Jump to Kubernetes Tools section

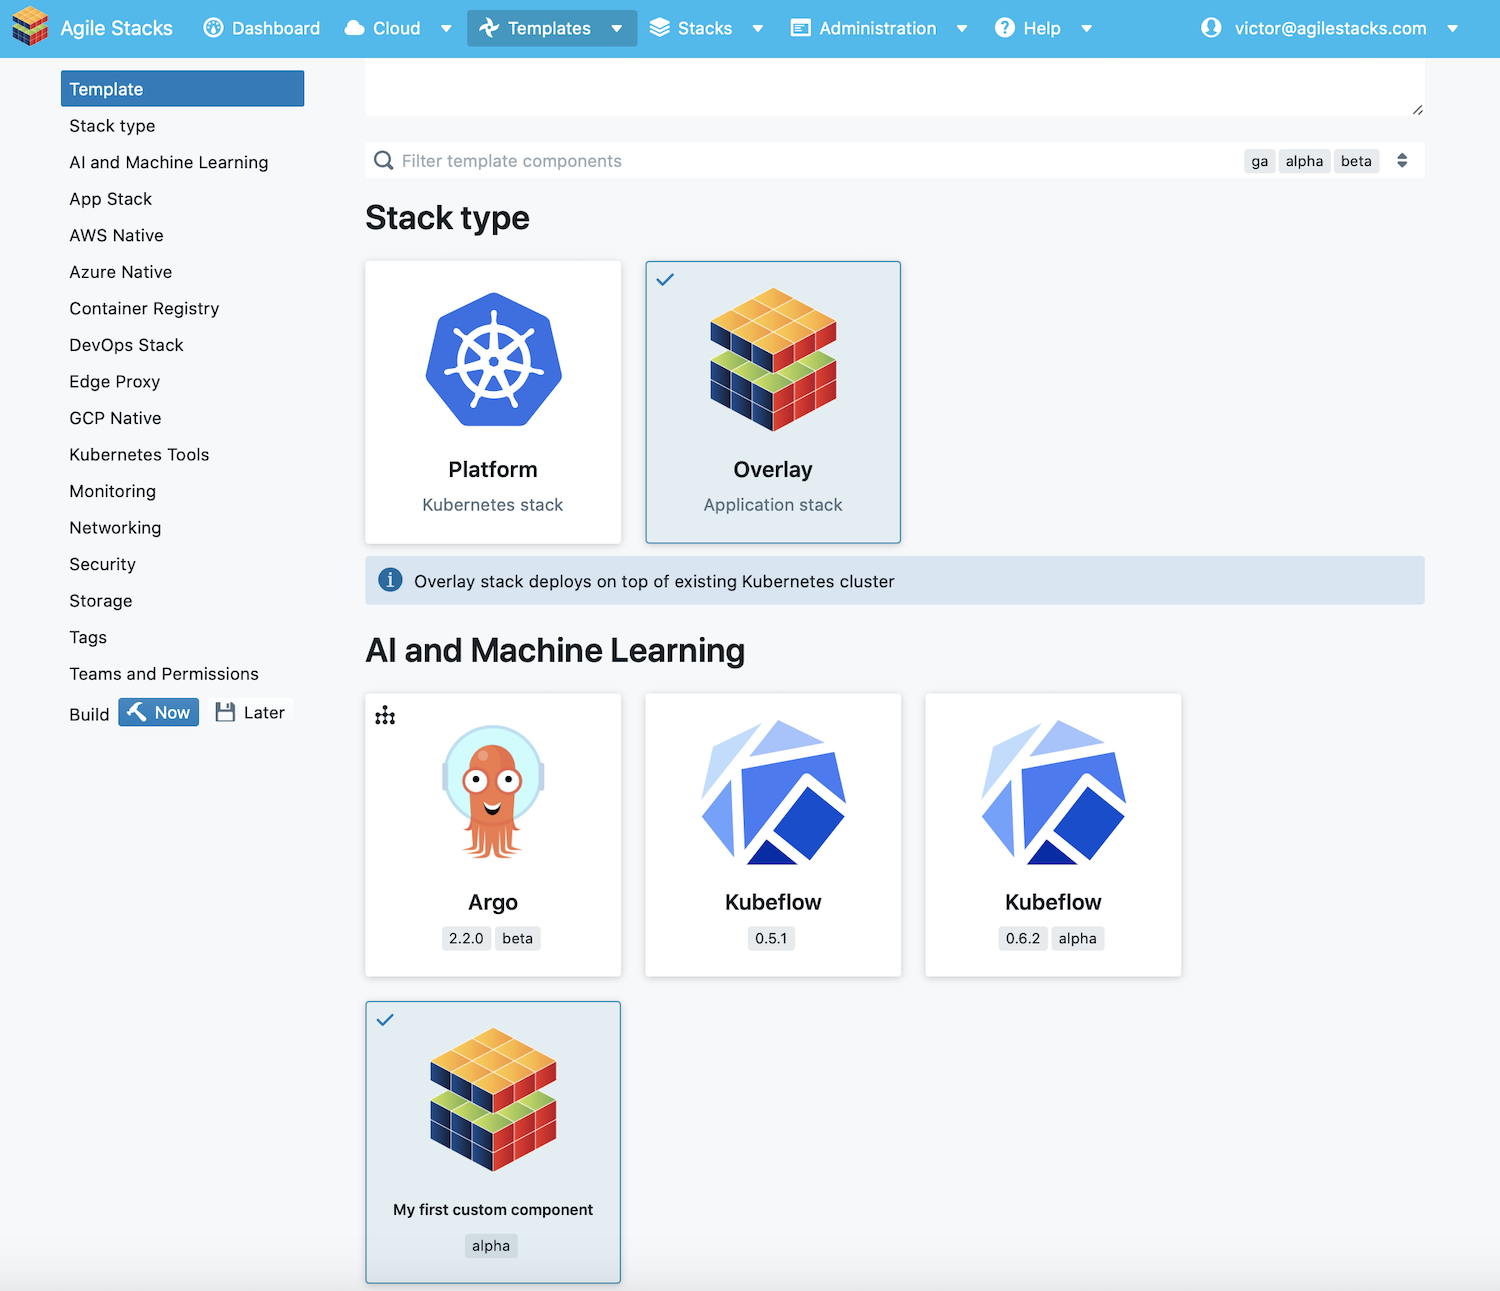[139, 455]
